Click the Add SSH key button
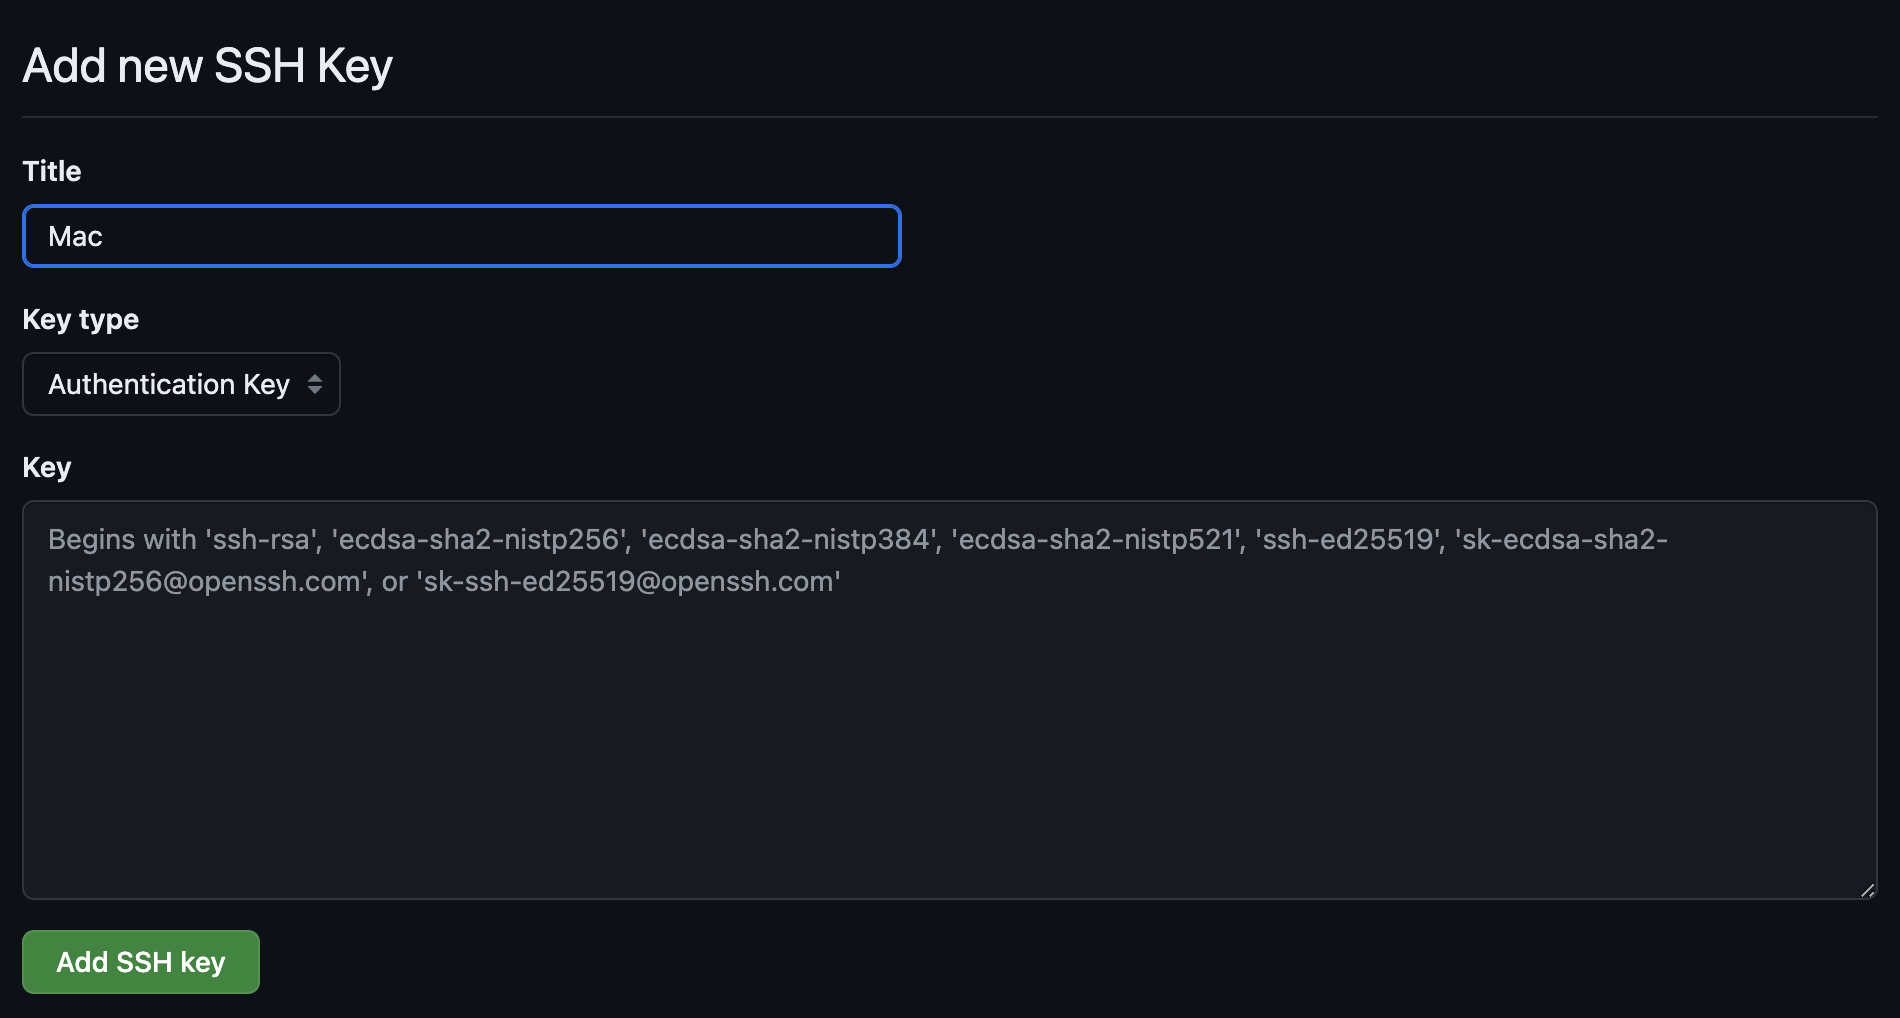 pyautogui.click(x=141, y=962)
